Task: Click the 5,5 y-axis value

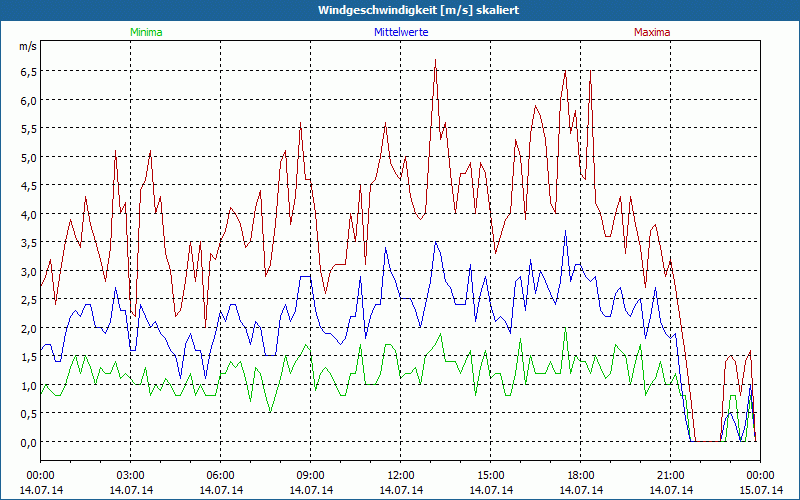Action: pyautogui.click(x=29, y=129)
